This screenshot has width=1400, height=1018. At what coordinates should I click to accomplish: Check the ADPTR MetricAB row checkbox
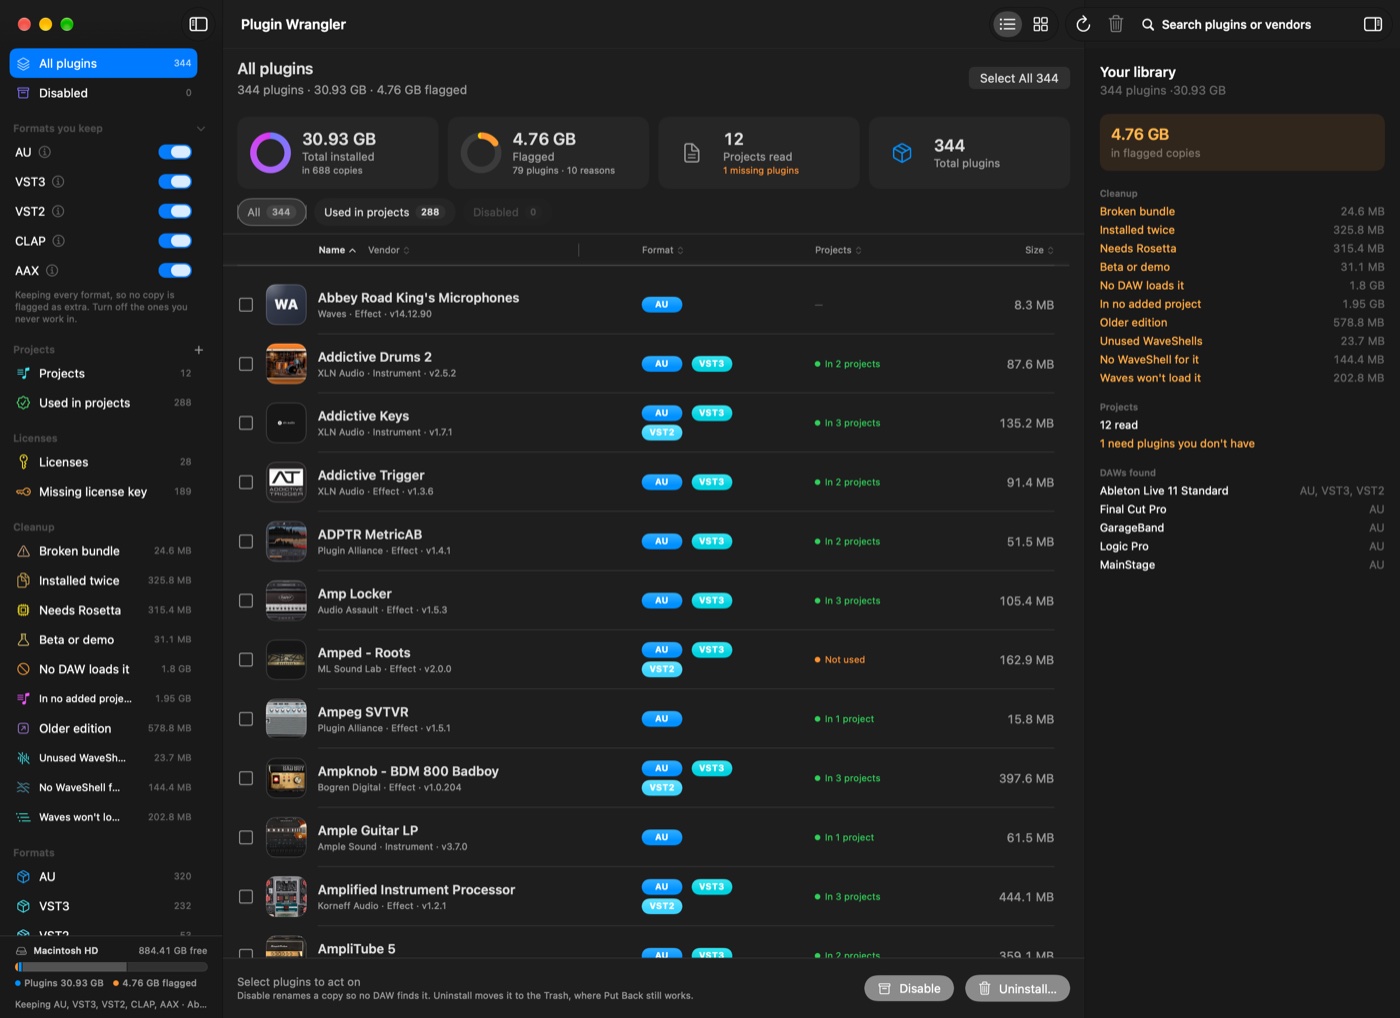point(246,541)
